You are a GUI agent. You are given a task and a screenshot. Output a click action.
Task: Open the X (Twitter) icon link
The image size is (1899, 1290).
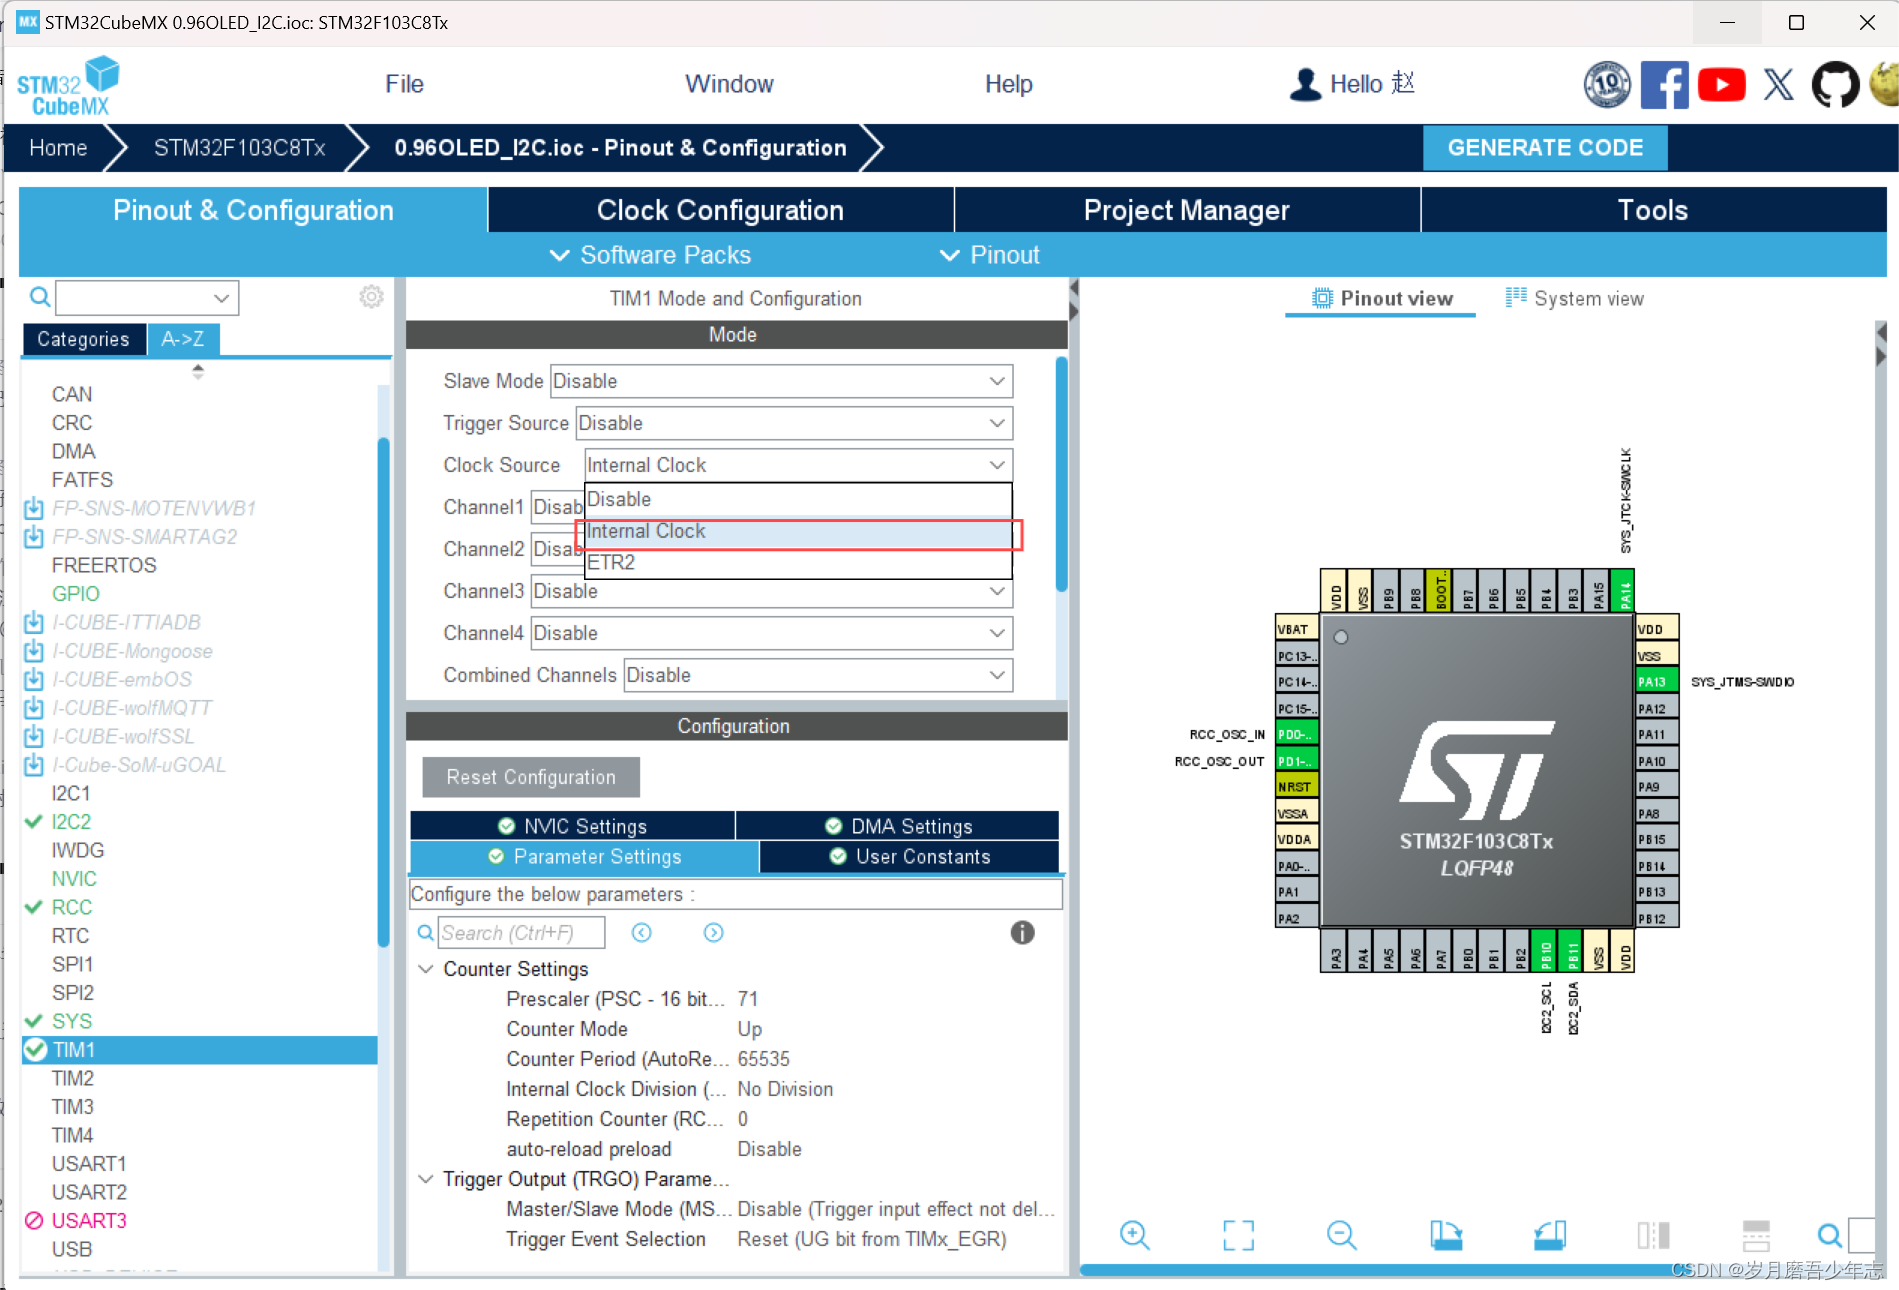1778,84
